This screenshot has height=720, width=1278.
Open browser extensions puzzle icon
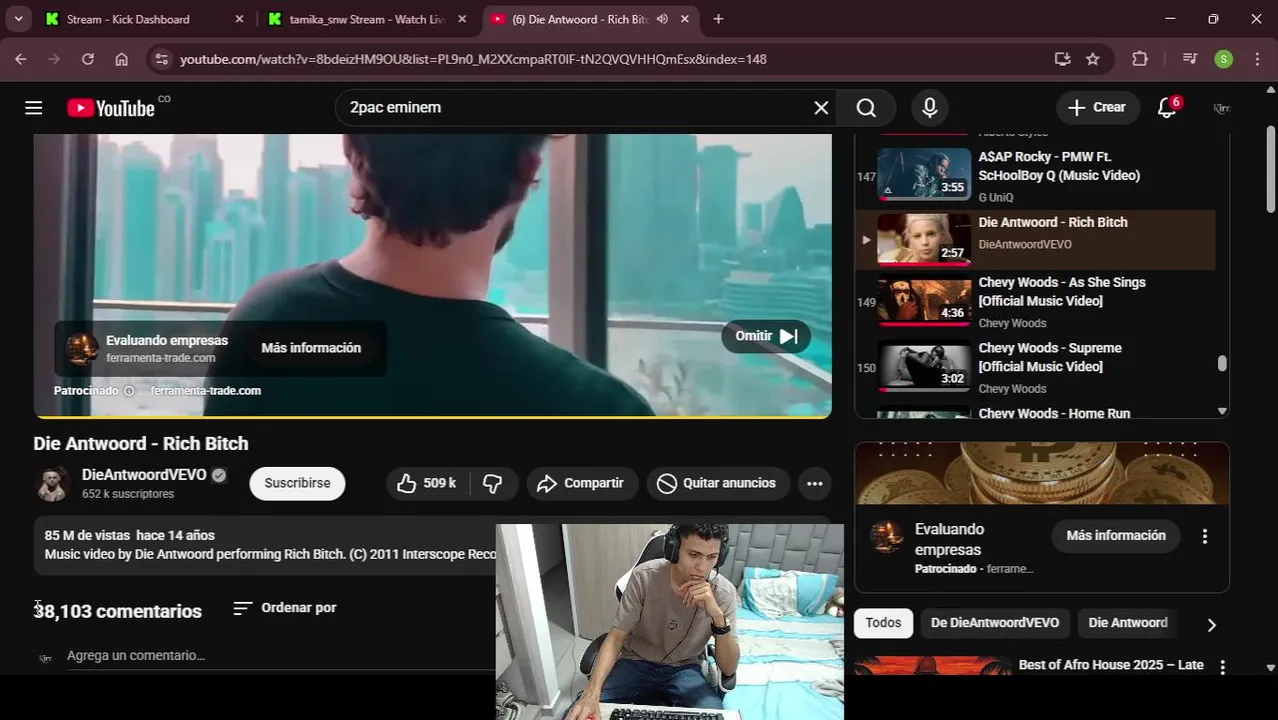[x=1140, y=59]
